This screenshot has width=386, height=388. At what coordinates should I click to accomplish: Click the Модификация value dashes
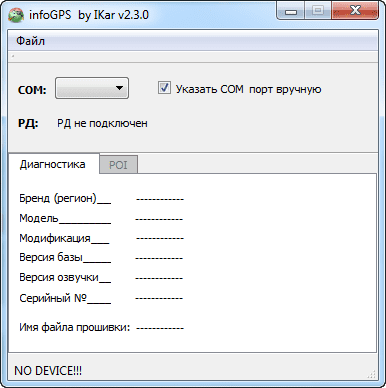(x=160, y=238)
